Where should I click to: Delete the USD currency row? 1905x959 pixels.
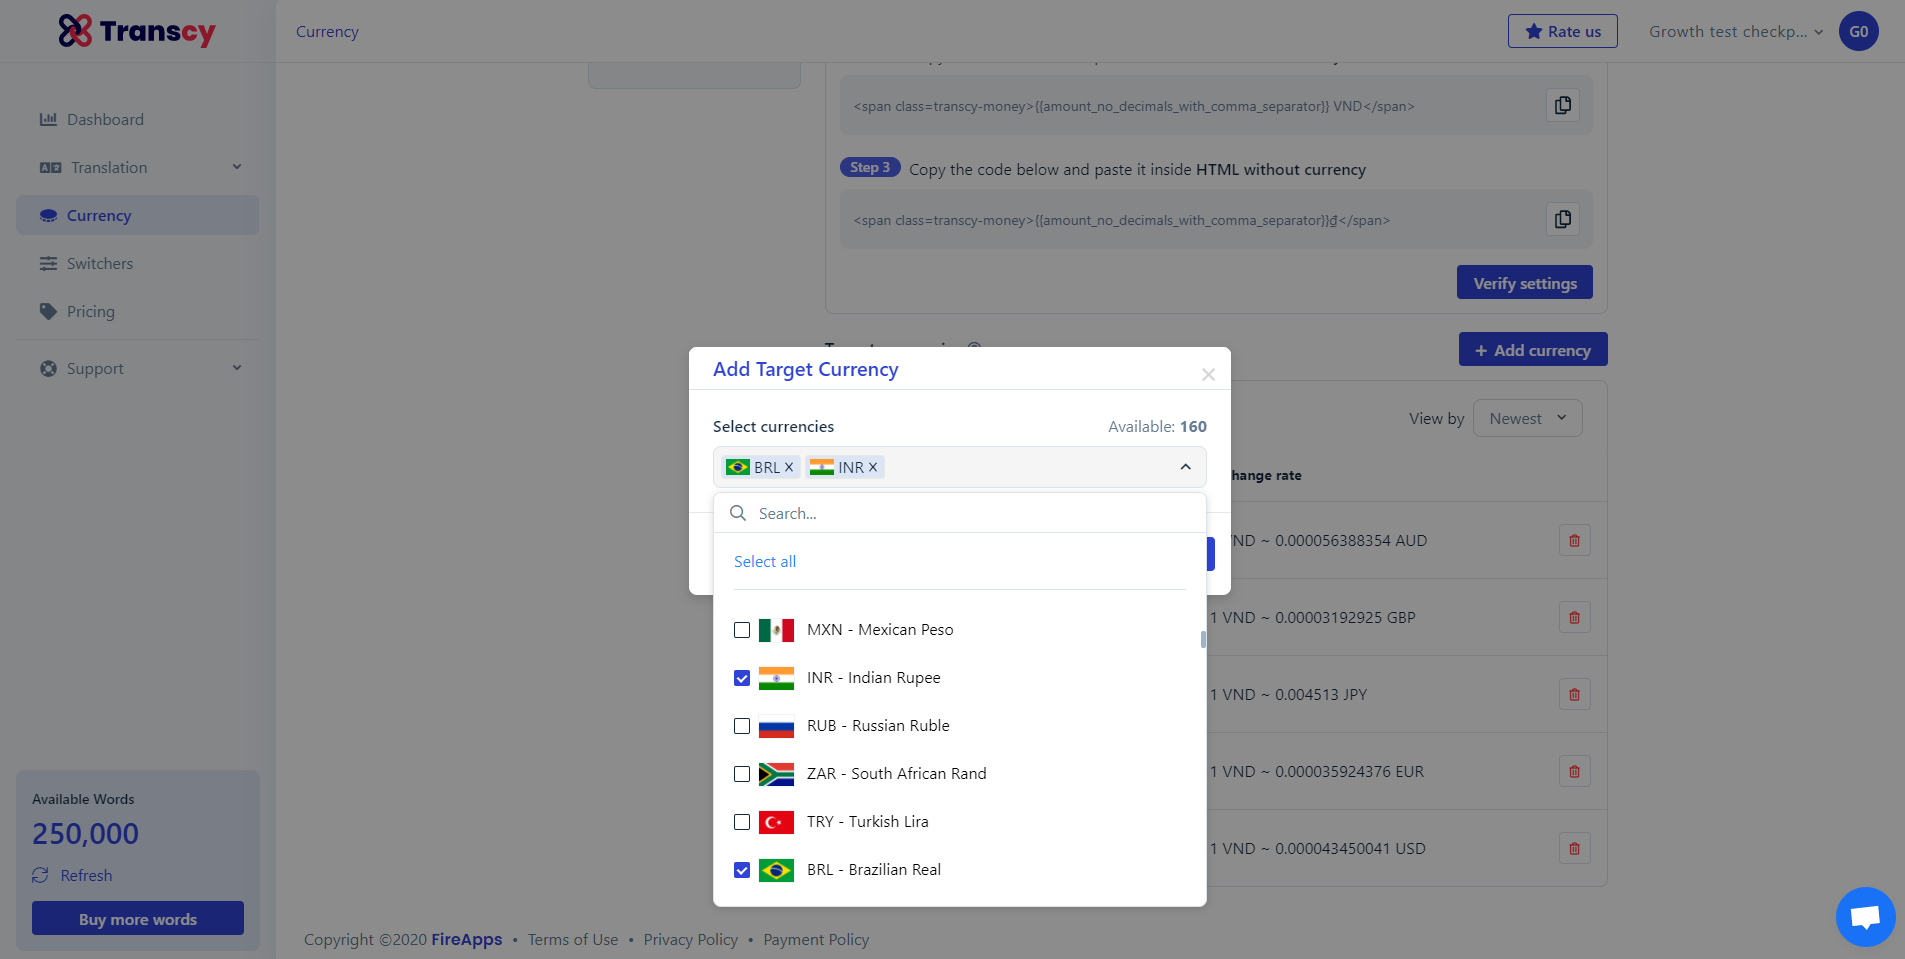(x=1574, y=849)
